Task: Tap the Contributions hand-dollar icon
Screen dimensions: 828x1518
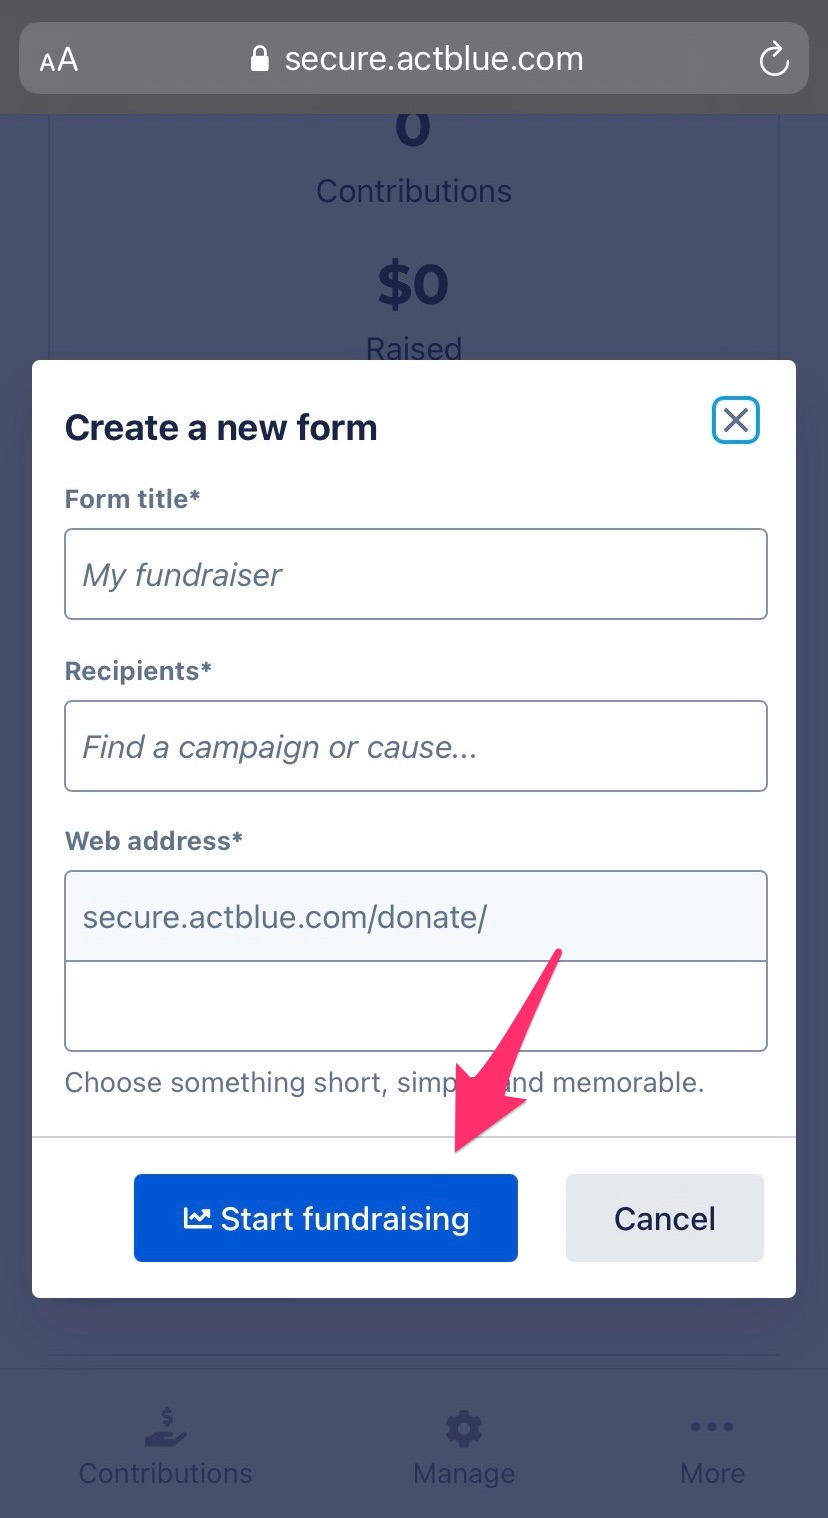Action: point(165,1428)
